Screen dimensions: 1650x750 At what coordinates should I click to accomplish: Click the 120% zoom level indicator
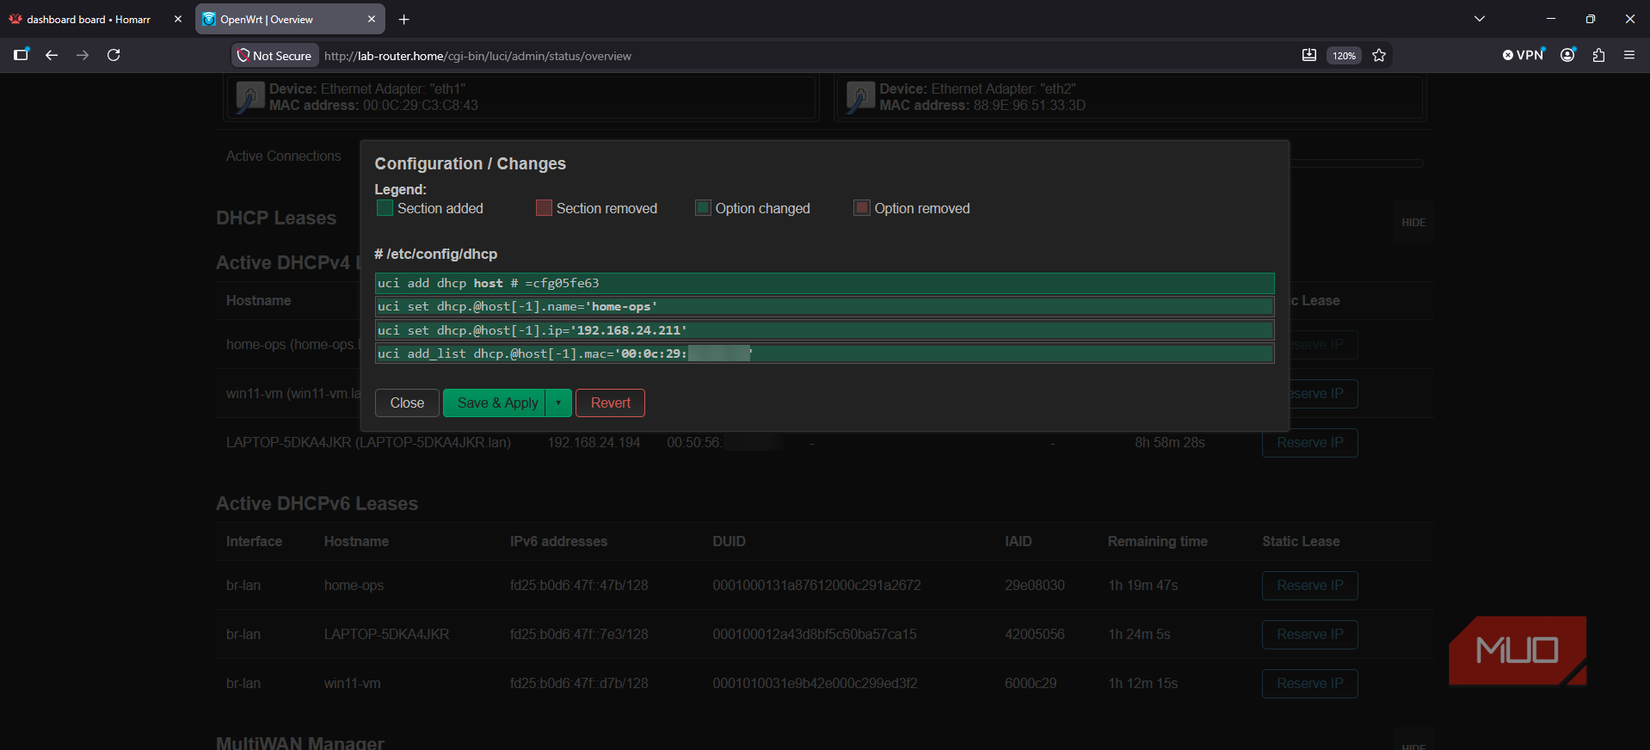[x=1344, y=56]
